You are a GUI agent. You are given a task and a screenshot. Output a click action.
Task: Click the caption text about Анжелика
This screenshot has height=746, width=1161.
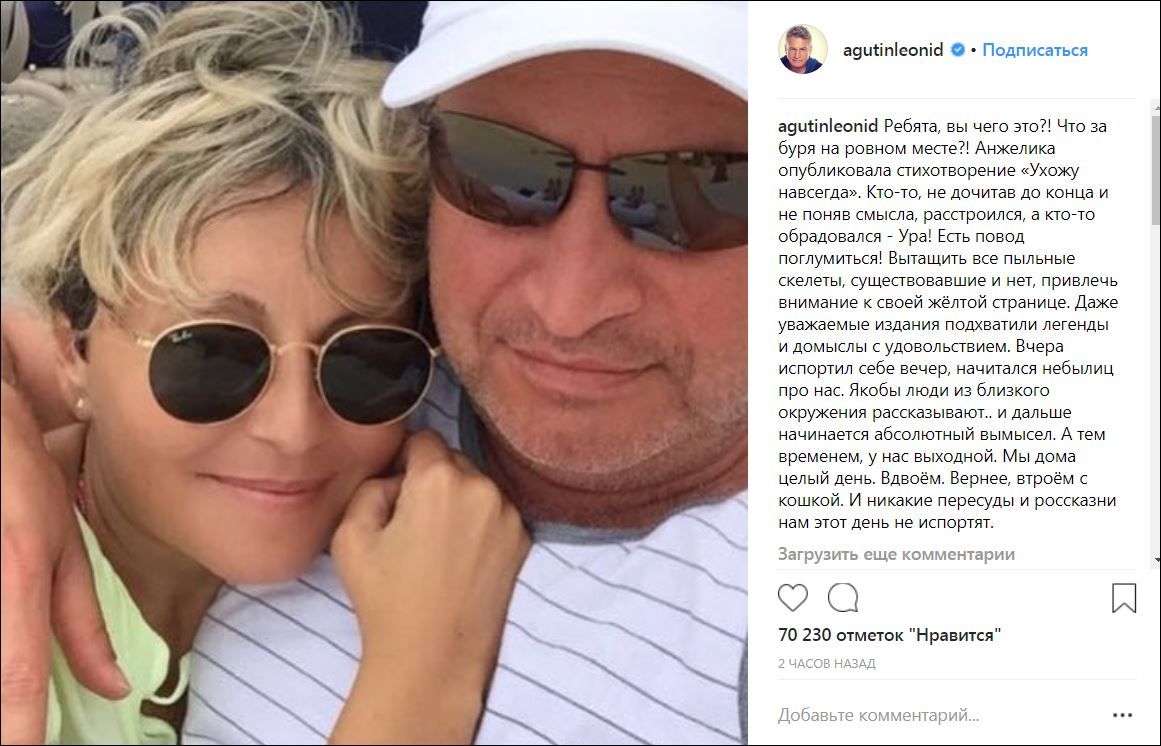[x=948, y=323]
